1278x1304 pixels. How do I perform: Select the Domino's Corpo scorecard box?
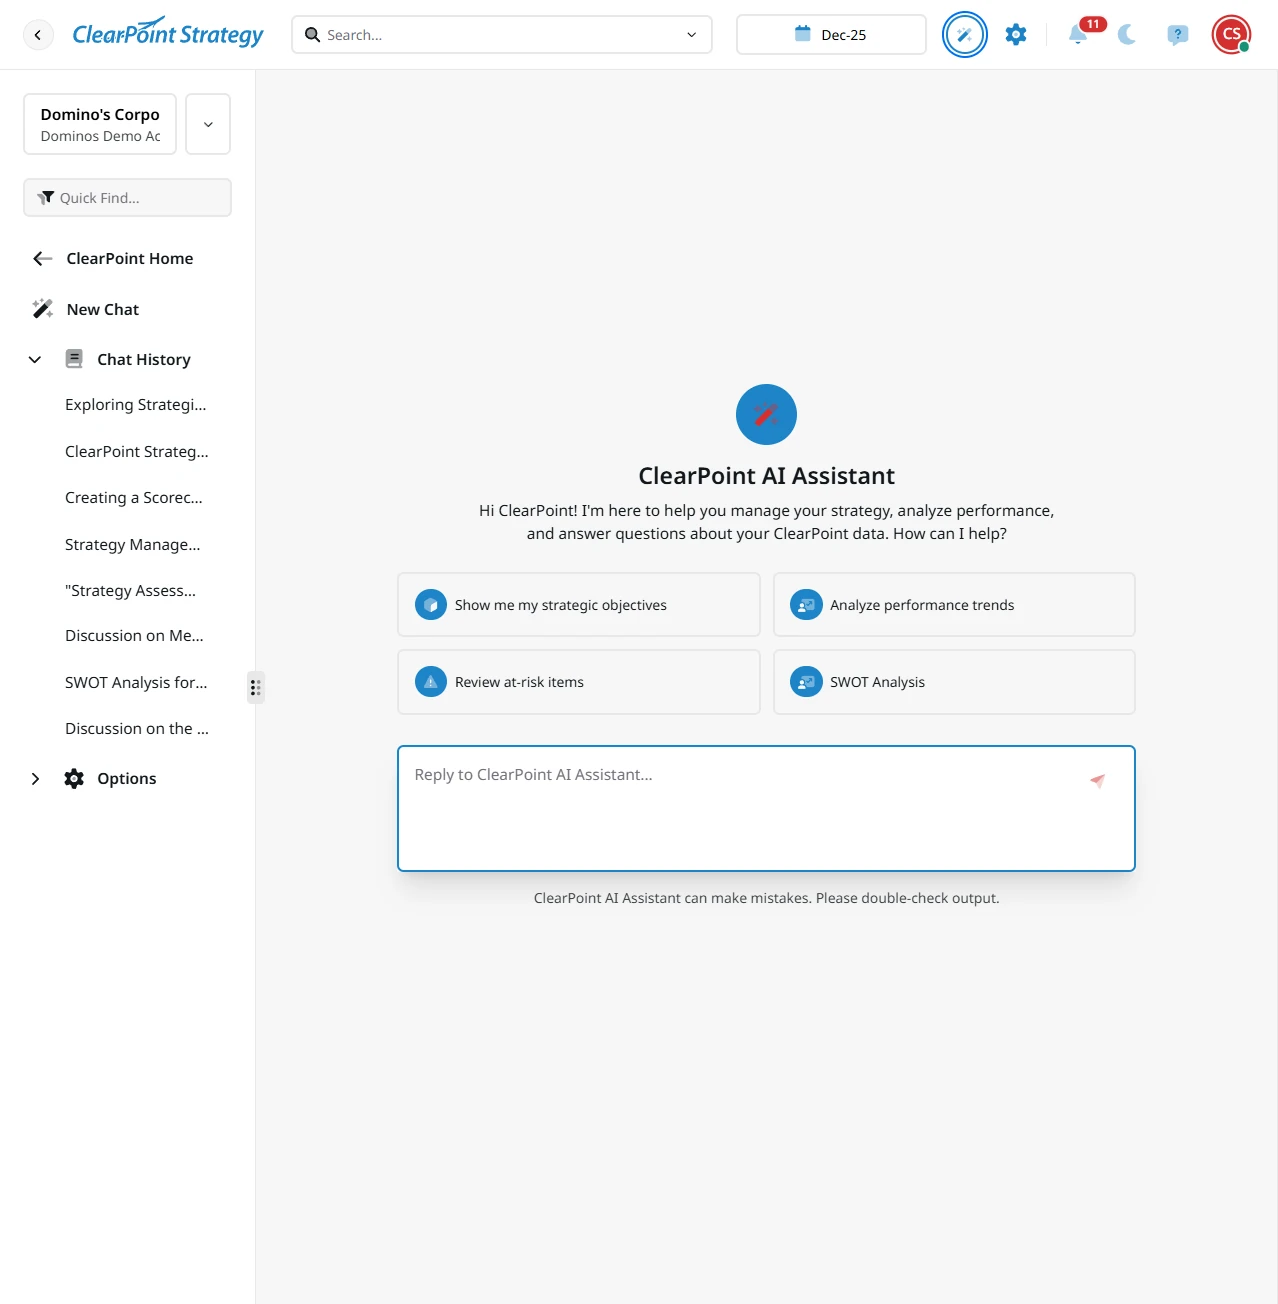[100, 124]
